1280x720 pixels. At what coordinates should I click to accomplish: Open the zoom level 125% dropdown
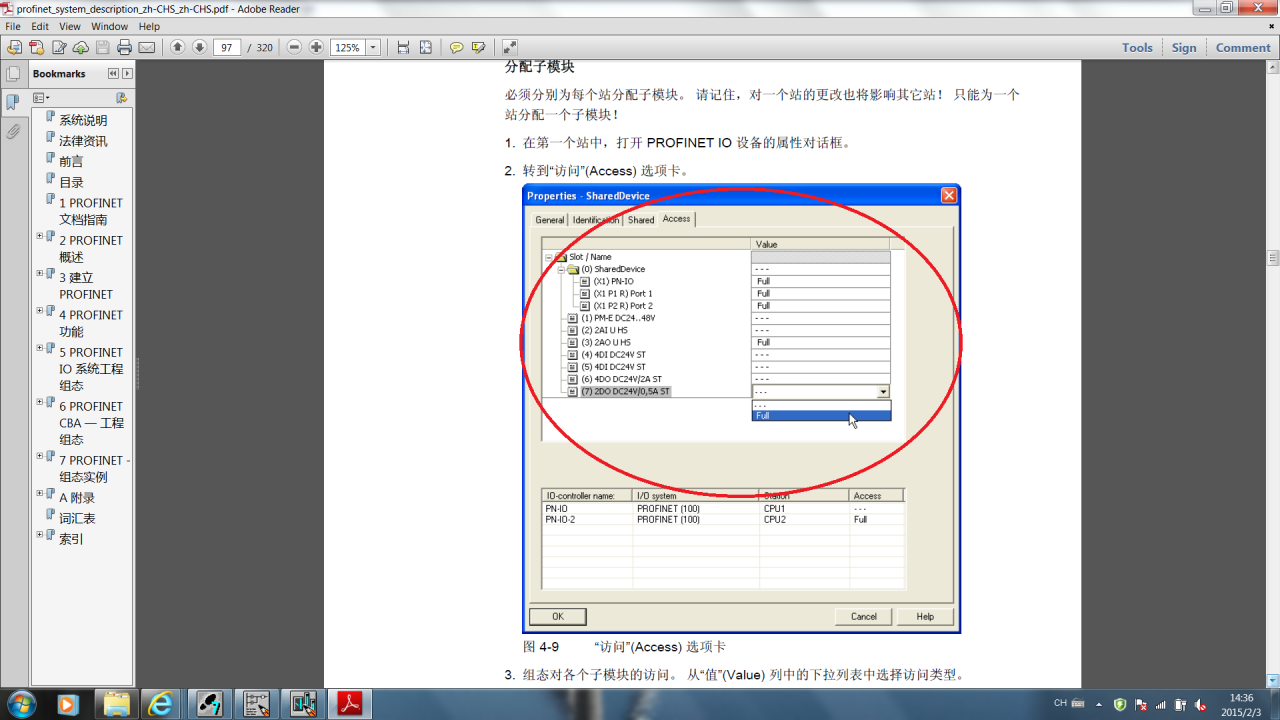point(373,47)
